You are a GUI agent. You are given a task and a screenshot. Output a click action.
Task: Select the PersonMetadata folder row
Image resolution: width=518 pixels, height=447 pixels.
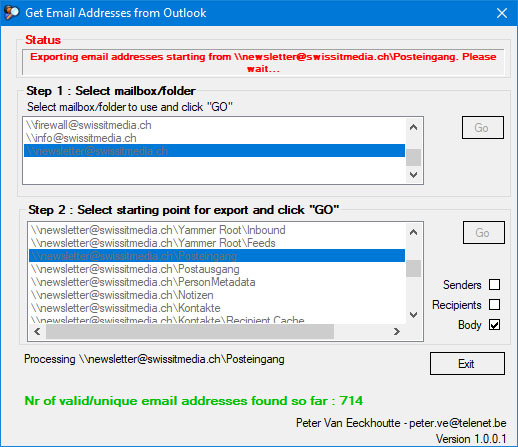(x=217, y=282)
